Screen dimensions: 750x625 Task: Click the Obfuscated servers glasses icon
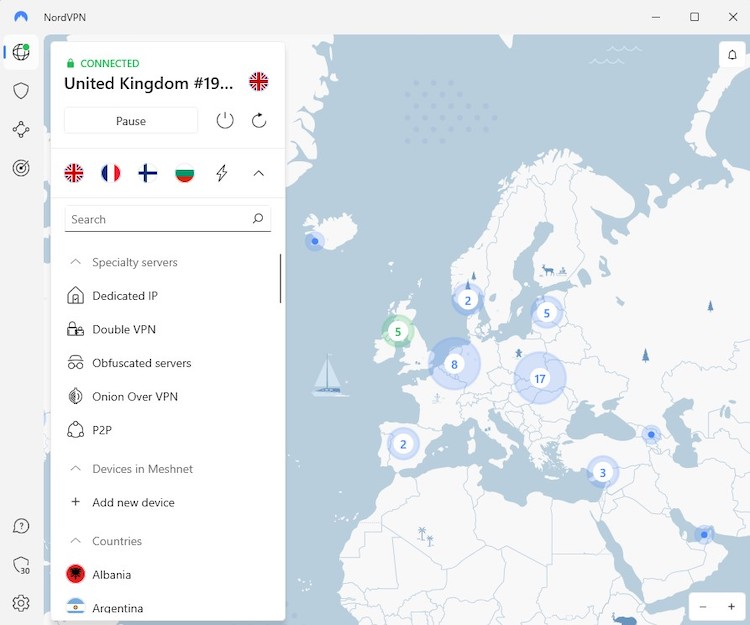pyautogui.click(x=76, y=362)
